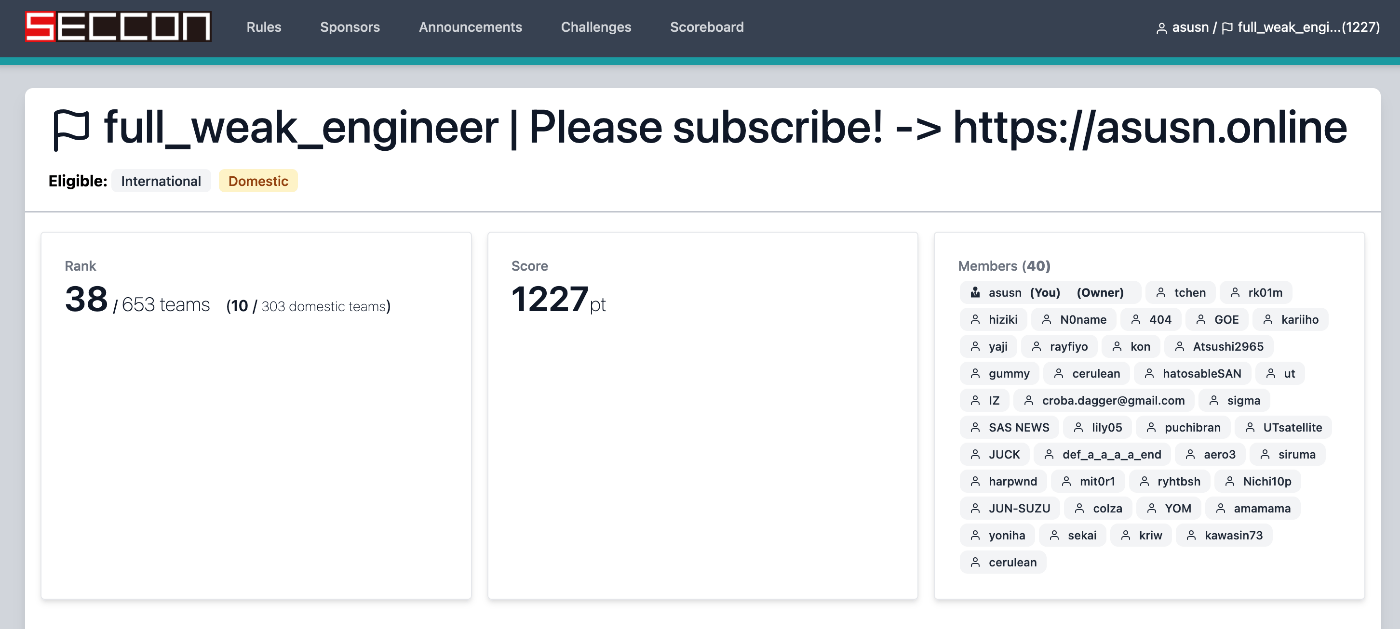Click the 653 teams text
The image size is (1400, 629).
pos(166,305)
